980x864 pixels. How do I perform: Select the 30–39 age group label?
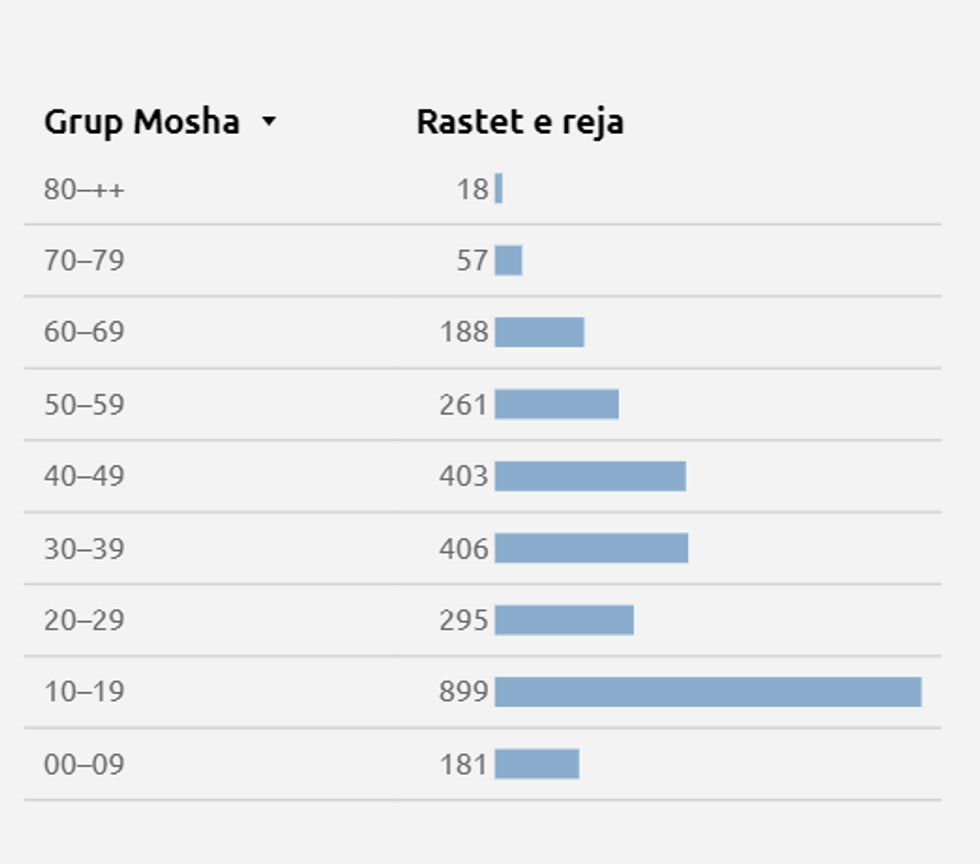pyautogui.click(x=84, y=548)
